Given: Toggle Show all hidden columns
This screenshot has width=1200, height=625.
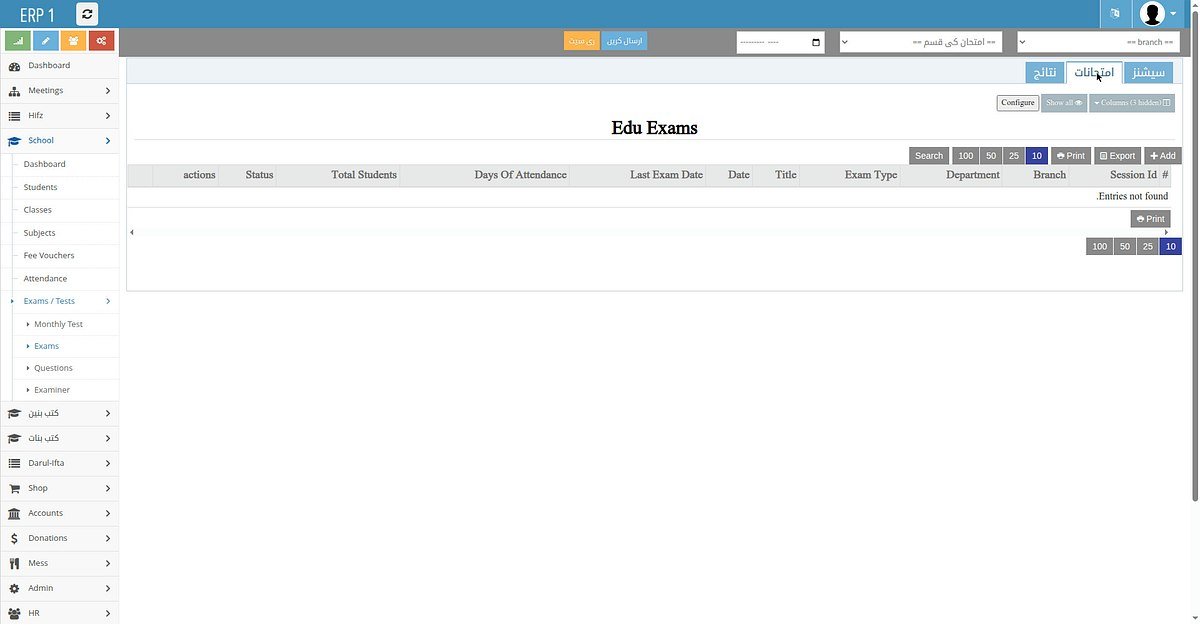Looking at the screenshot, I should [x=1064, y=103].
